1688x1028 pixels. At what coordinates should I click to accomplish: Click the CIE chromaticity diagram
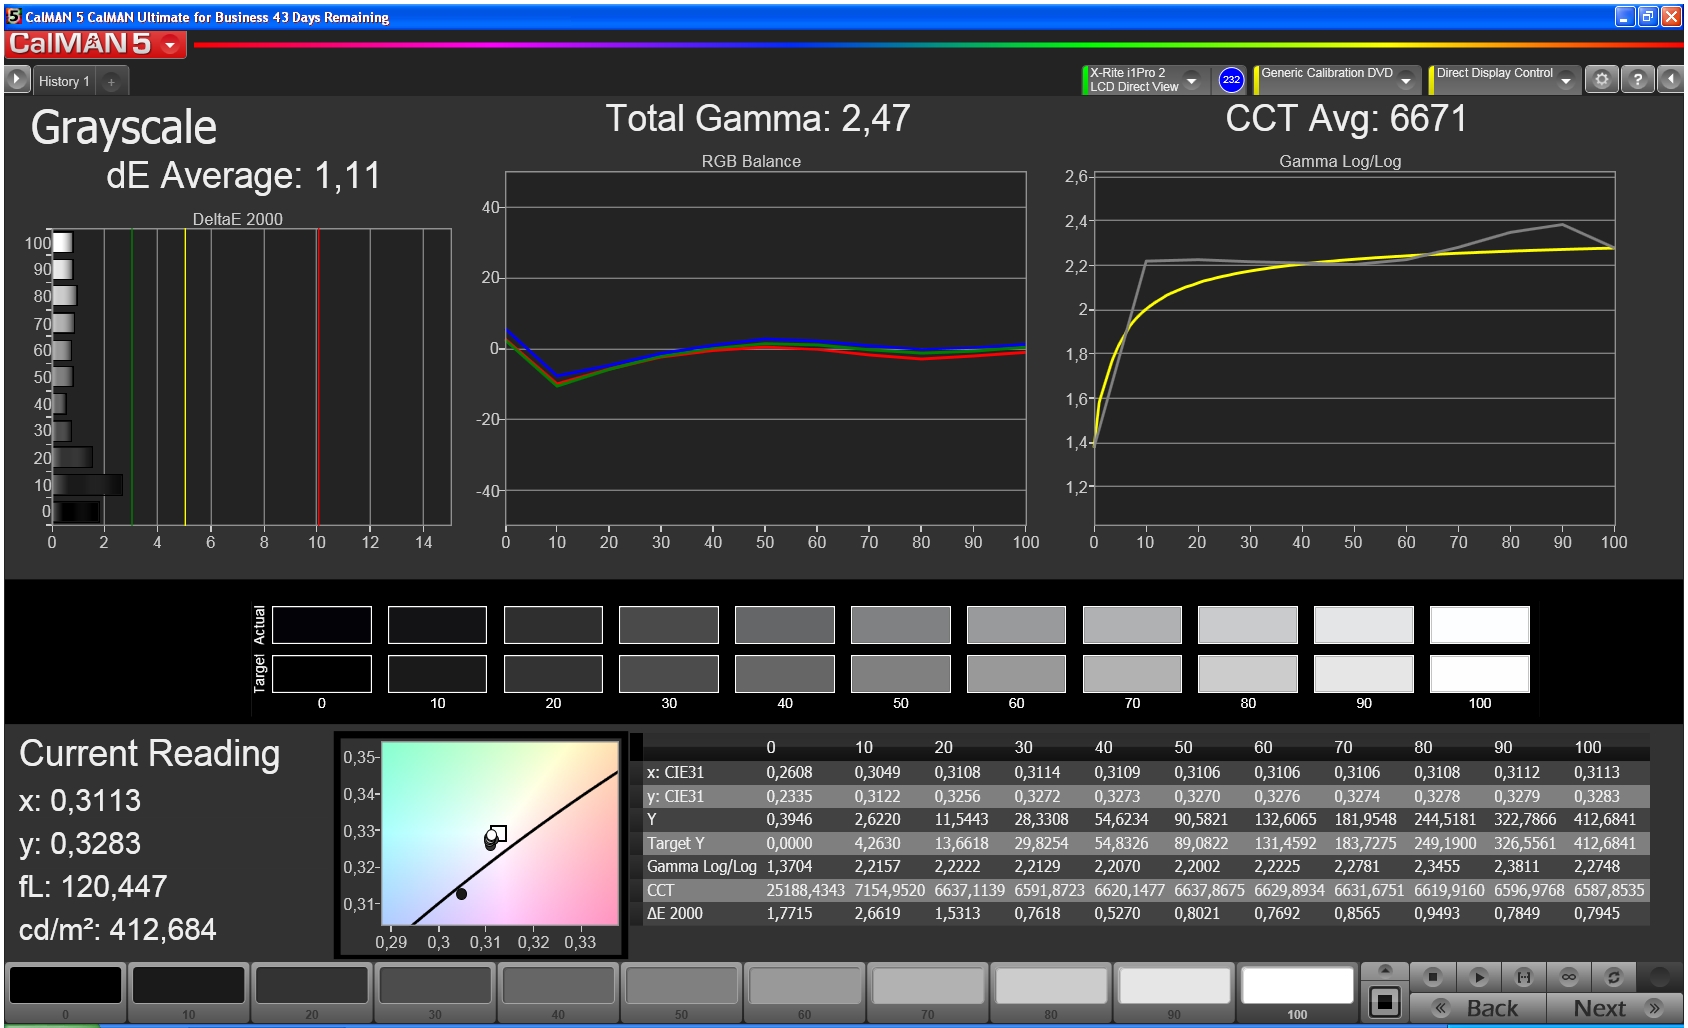click(500, 832)
